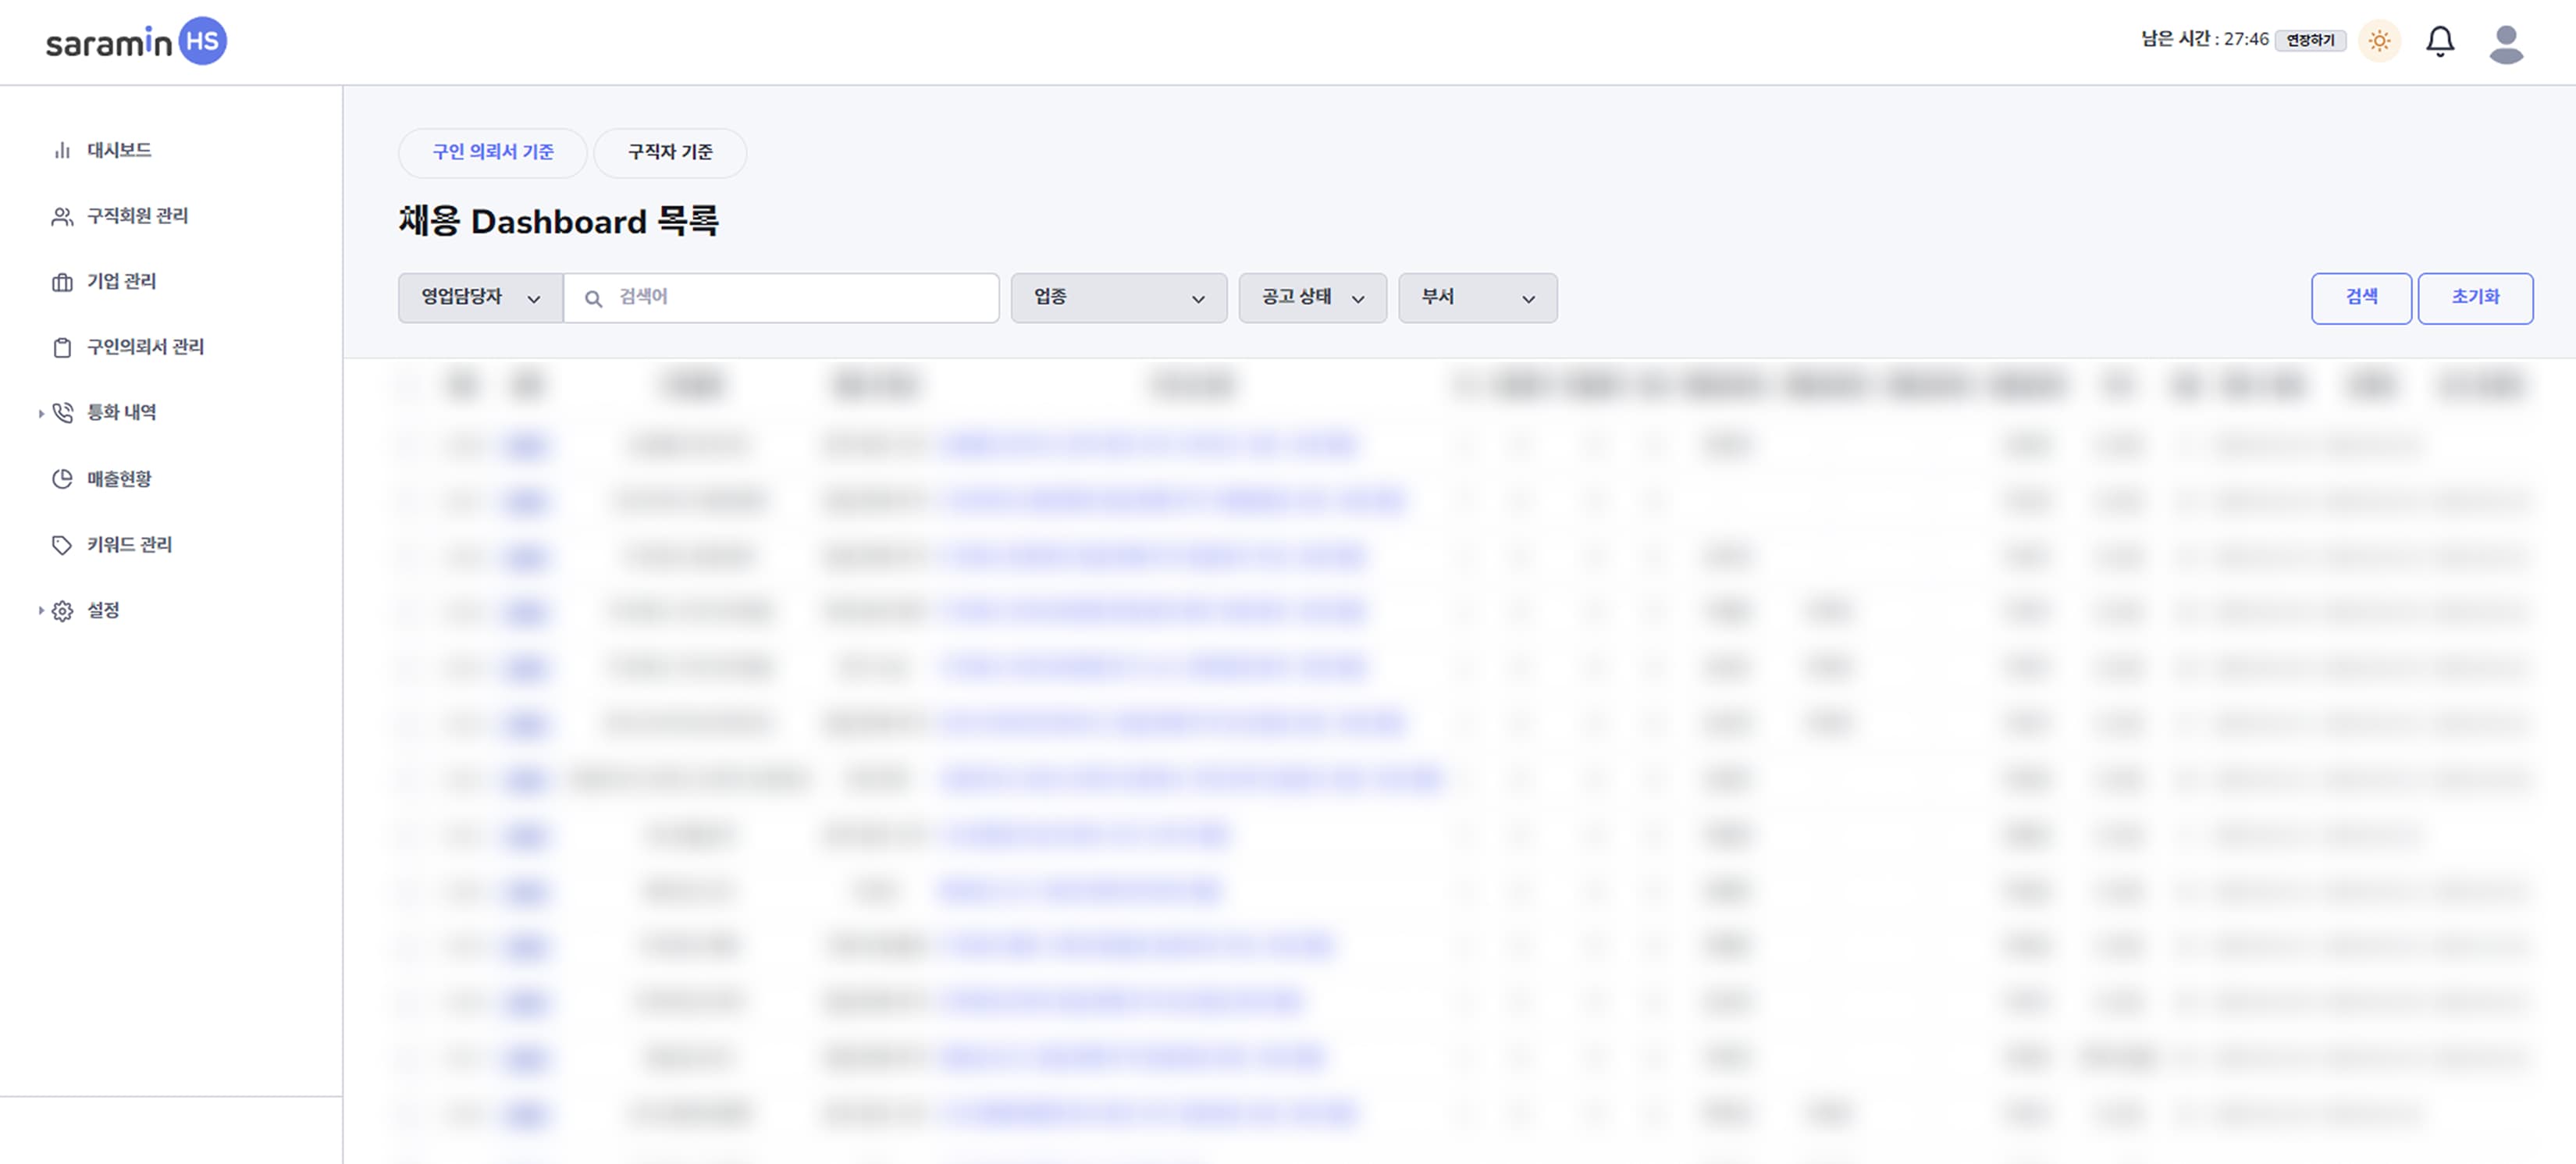The width and height of the screenshot is (2576, 1164).
Task: Open 키워드 관리 menu item
Action: point(130,545)
